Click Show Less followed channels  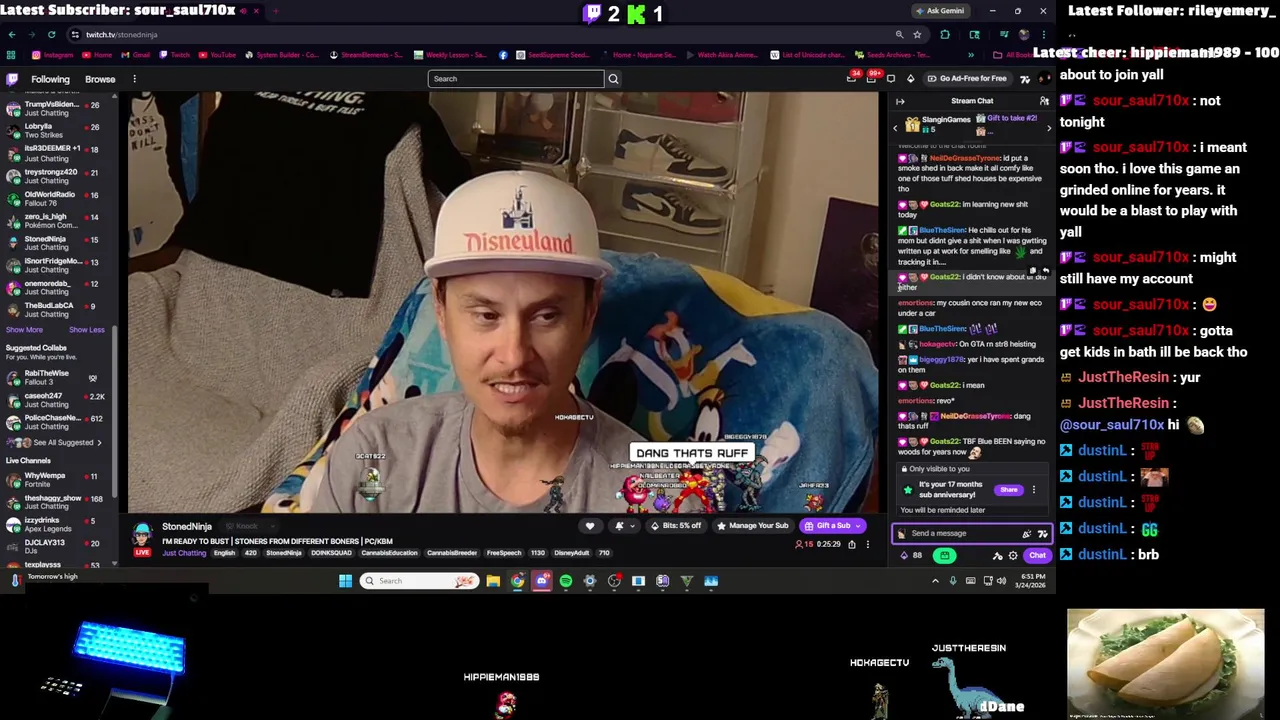coord(86,330)
